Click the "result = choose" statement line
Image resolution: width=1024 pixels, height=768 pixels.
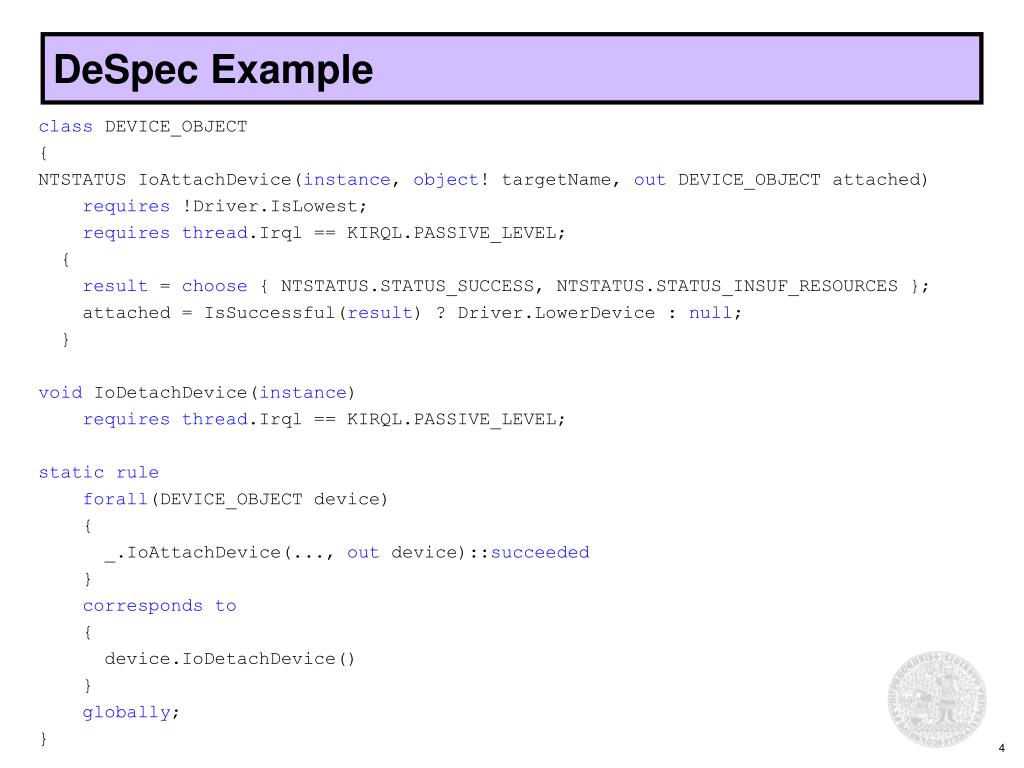point(506,286)
